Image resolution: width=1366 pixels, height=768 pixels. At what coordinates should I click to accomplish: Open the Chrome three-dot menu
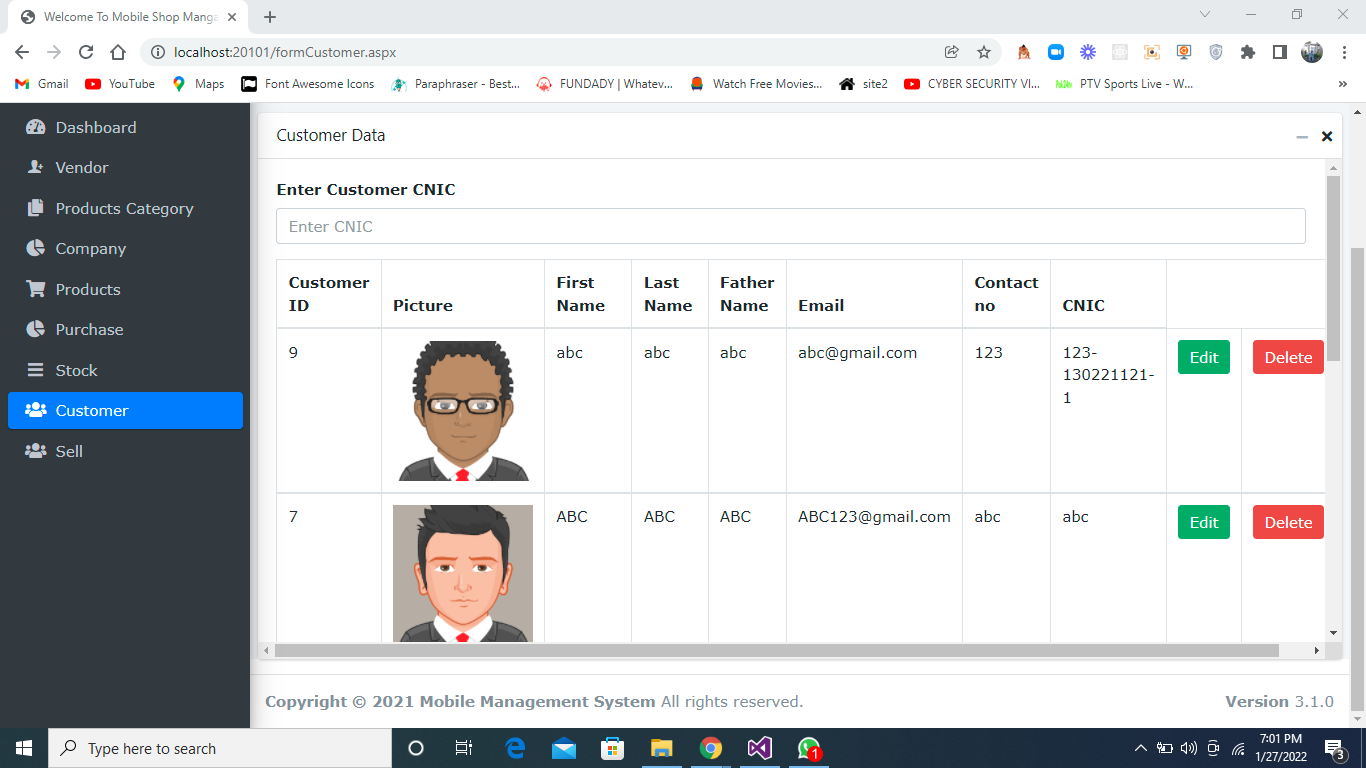point(1343,52)
